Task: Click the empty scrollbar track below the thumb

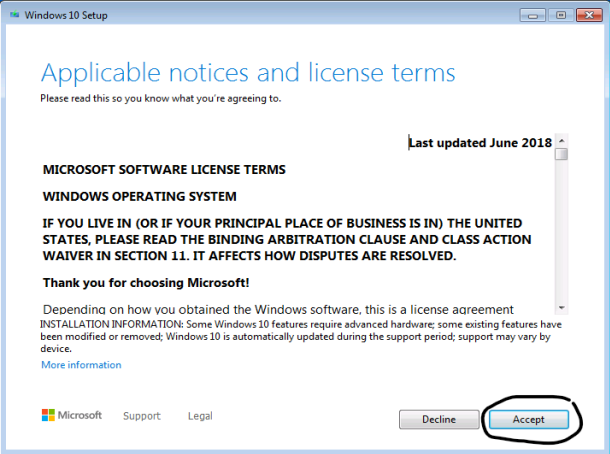Action: [561, 231]
